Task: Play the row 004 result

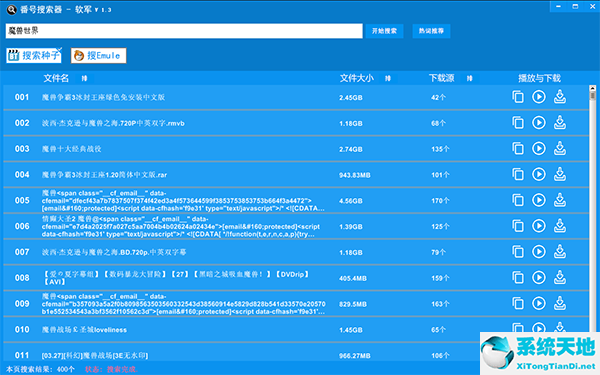Action: pyautogui.click(x=539, y=174)
